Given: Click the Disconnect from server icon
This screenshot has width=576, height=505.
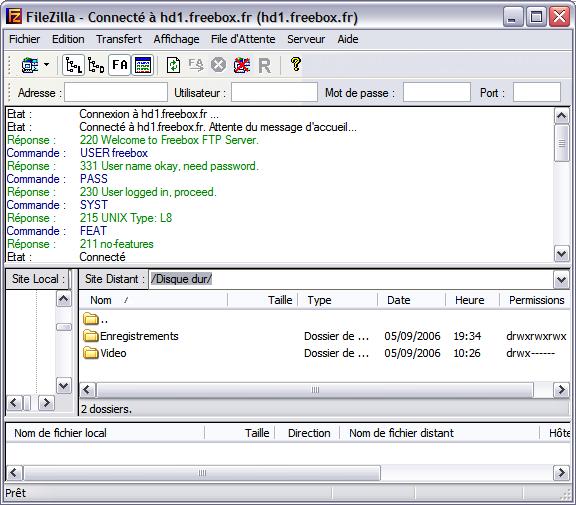Looking at the screenshot, I should click(x=242, y=65).
